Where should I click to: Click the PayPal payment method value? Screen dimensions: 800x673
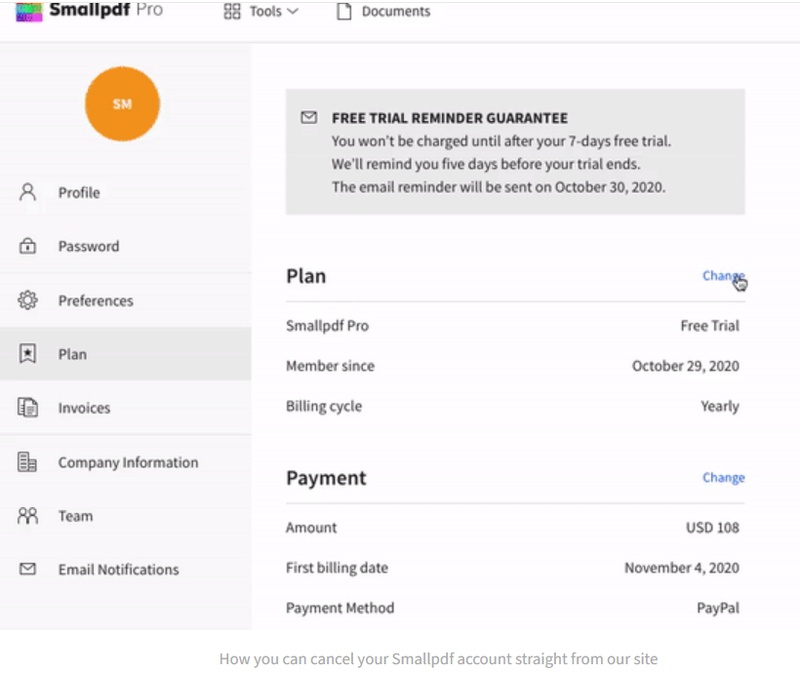click(718, 608)
